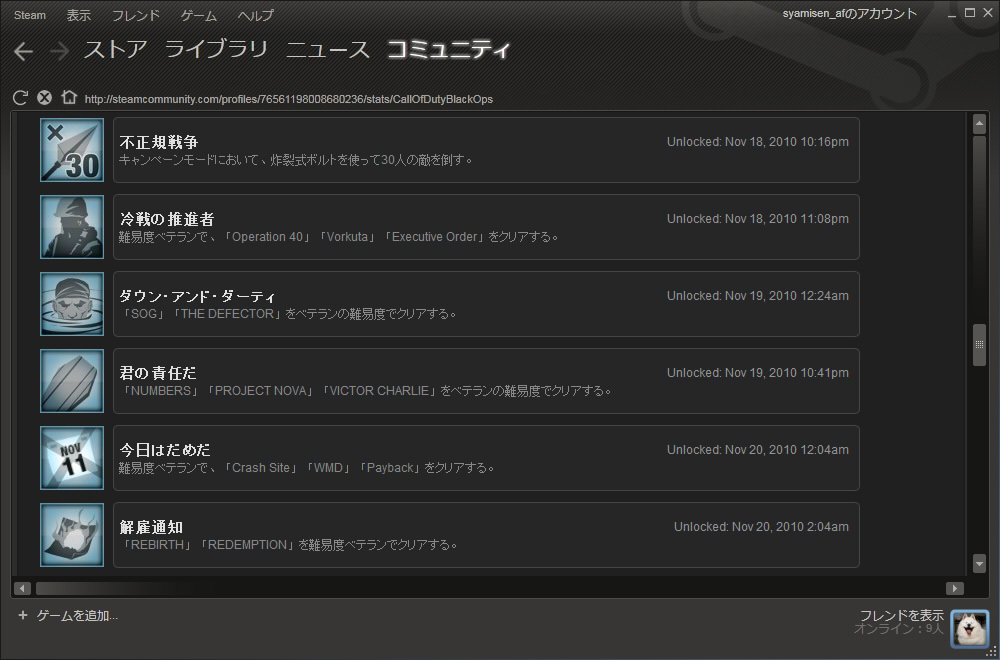
Task: Click the horizontal scrollbar right arrow
Action: point(955,588)
